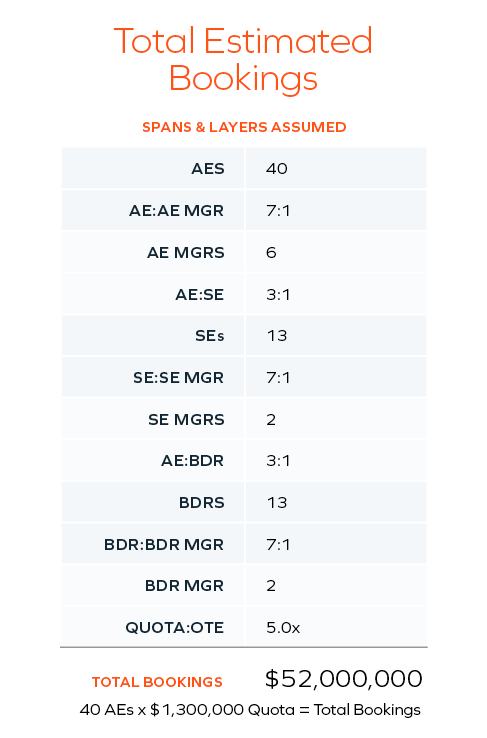Screen dimensions: 487x738
Task: Select the AE:SE value 3:1
Action: coord(278,294)
